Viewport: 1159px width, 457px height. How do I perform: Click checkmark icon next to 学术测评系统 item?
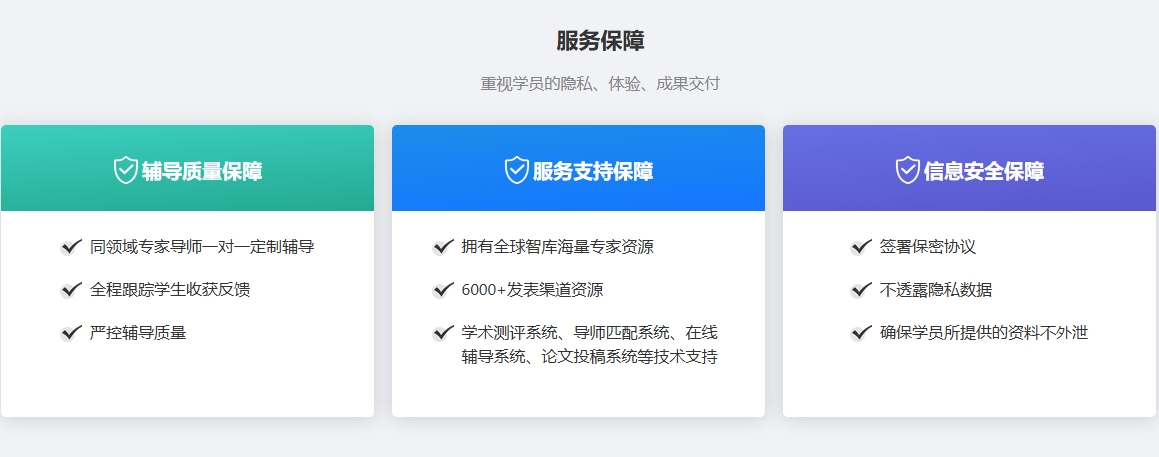pos(443,333)
